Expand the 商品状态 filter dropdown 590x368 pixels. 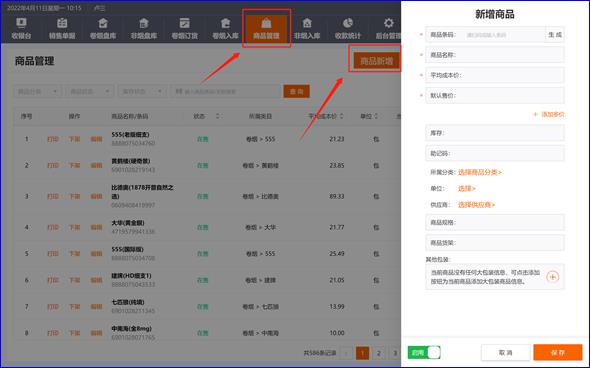click(89, 91)
